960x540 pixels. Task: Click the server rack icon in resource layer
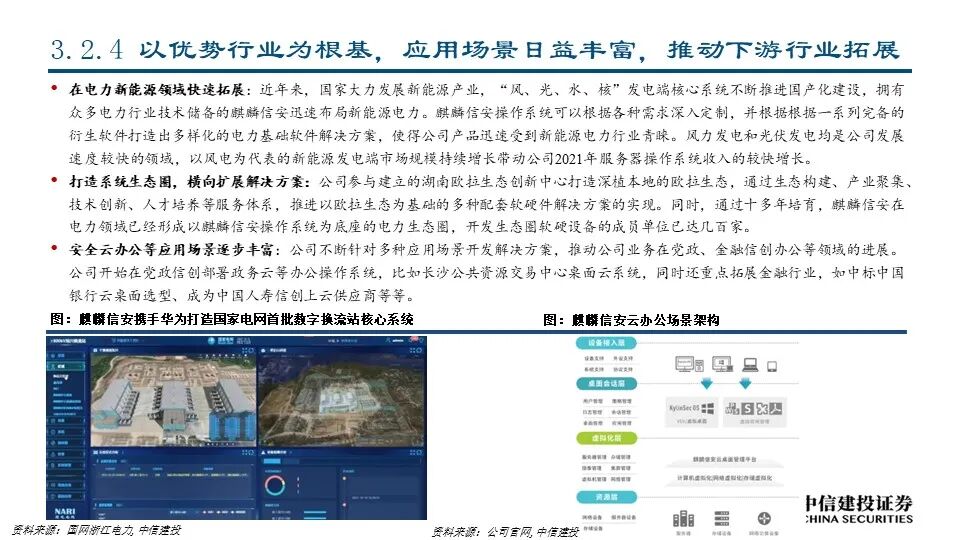(683, 519)
